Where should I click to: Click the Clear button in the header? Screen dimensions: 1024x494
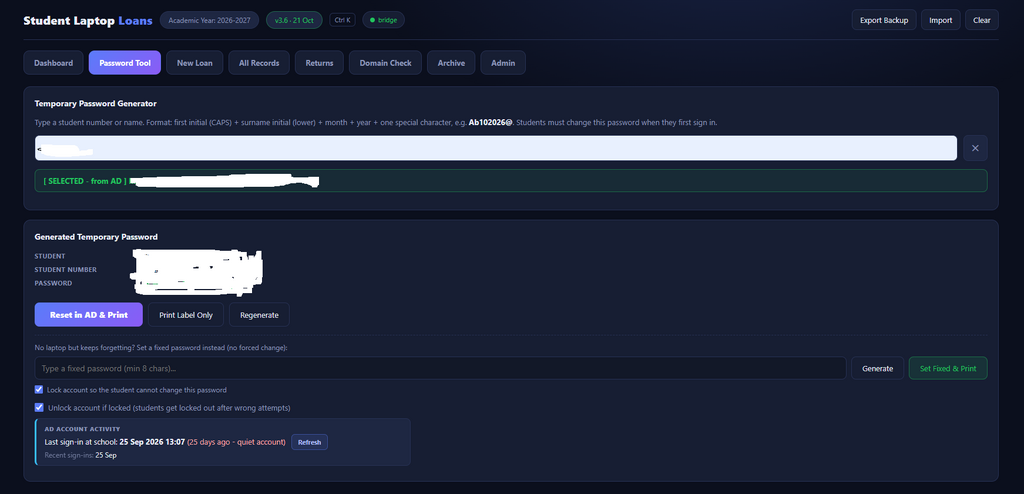coord(982,20)
